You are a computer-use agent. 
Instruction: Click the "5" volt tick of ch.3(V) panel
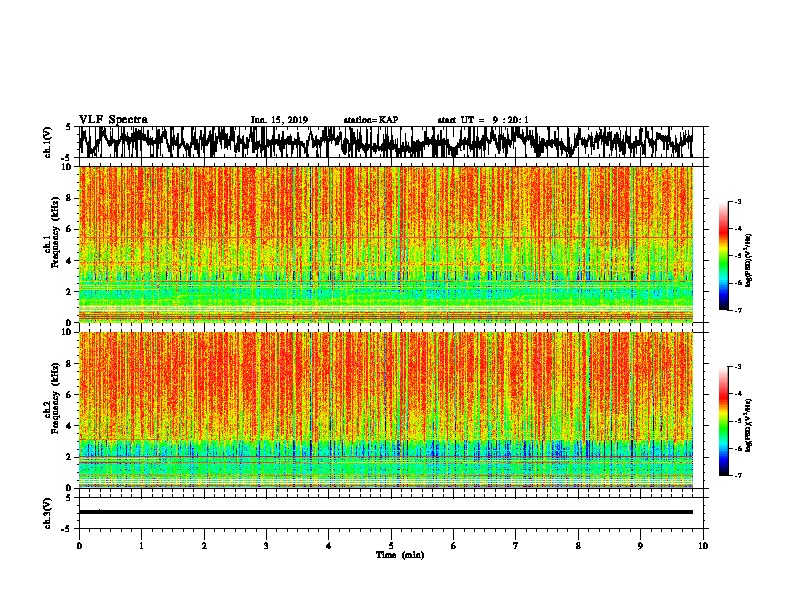68,498
